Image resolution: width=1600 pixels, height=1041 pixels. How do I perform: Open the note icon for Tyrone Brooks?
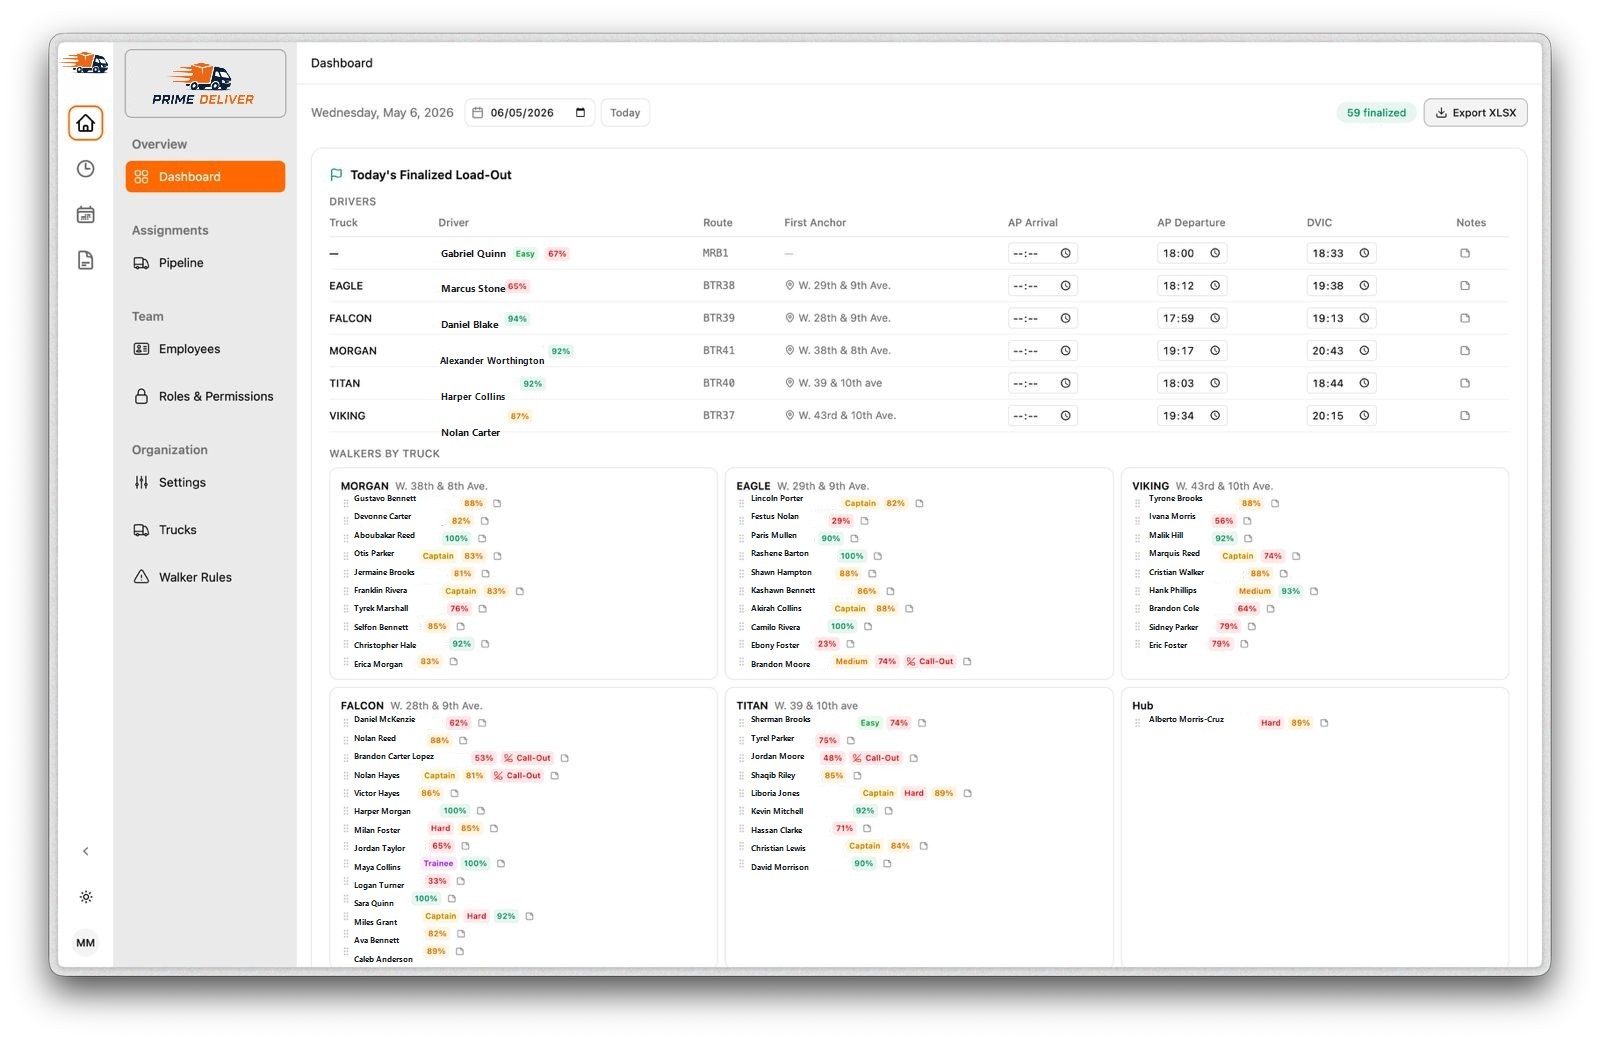click(x=1275, y=504)
